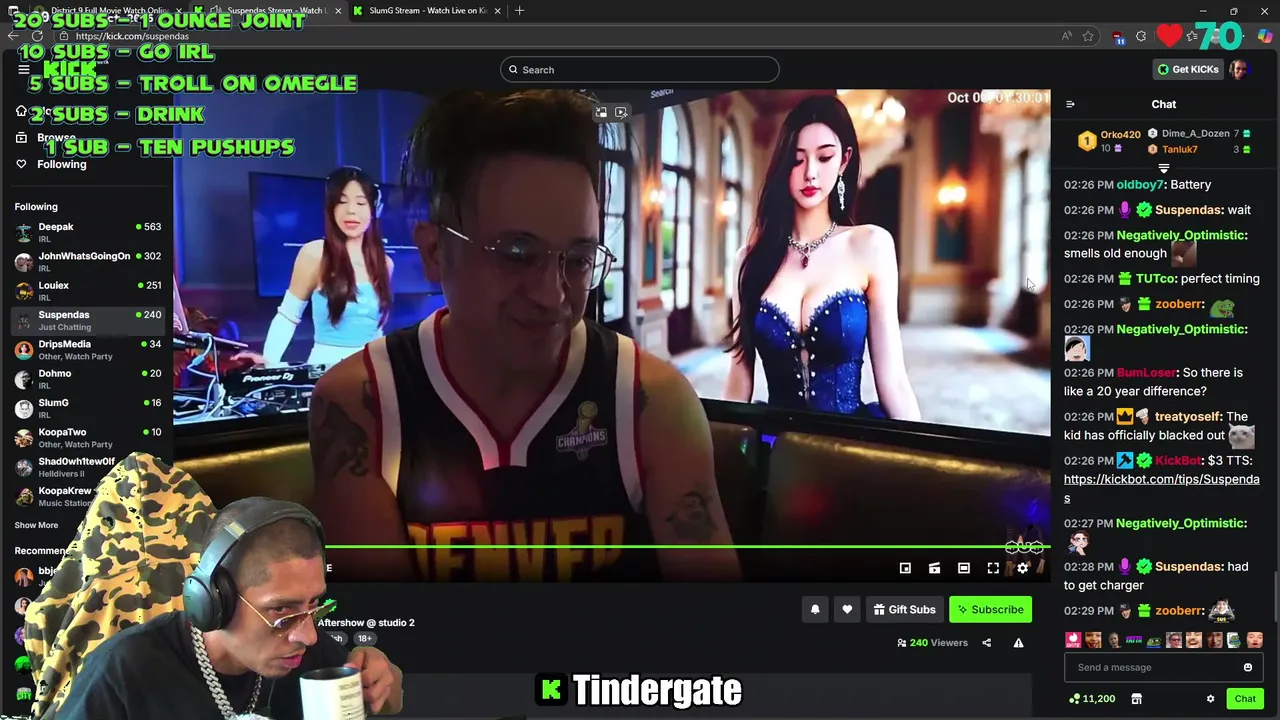Collapse the chat panel arrow icon
Viewport: 1280px width, 720px height.
[1070, 104]
